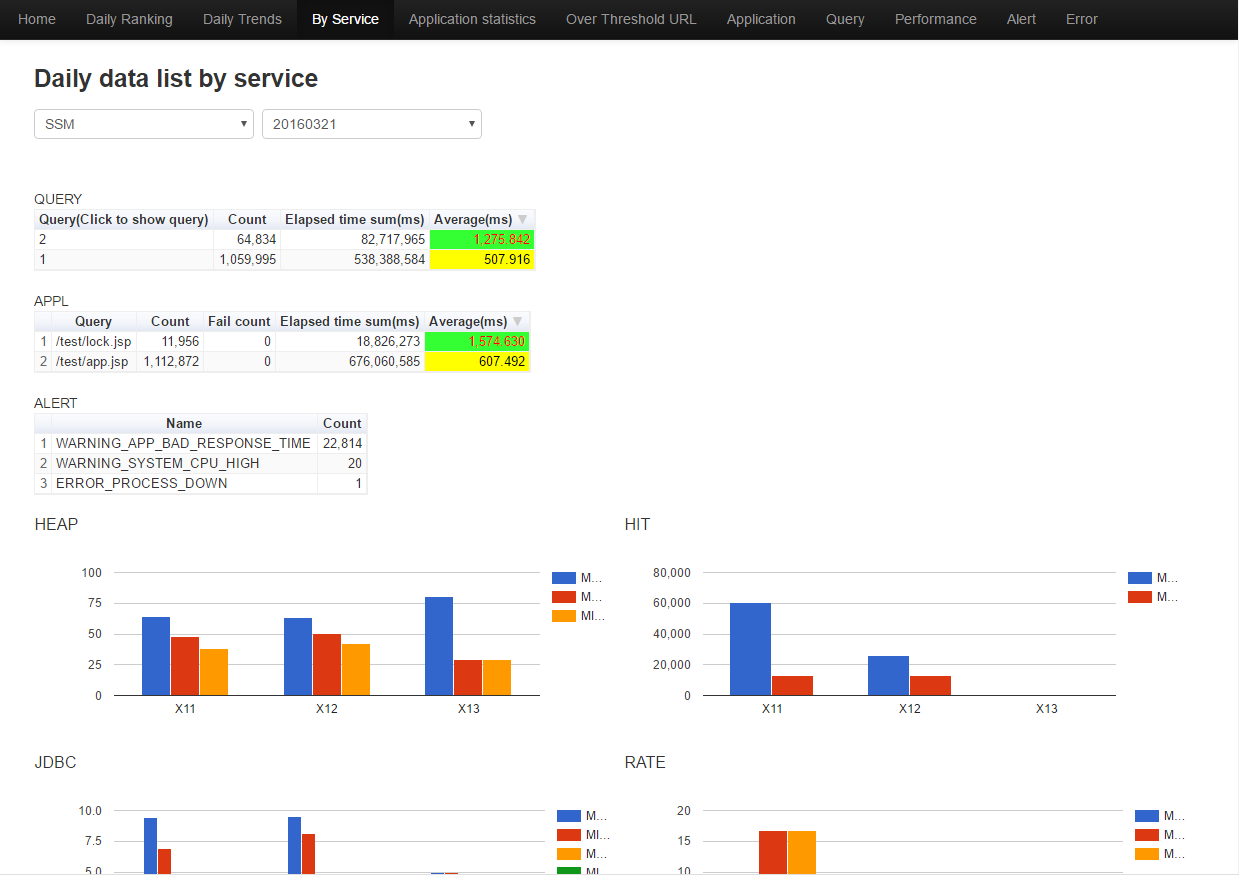Open the Daily Ranking tab
Screen dimensions: 1239x875
(x=129, y=19)
